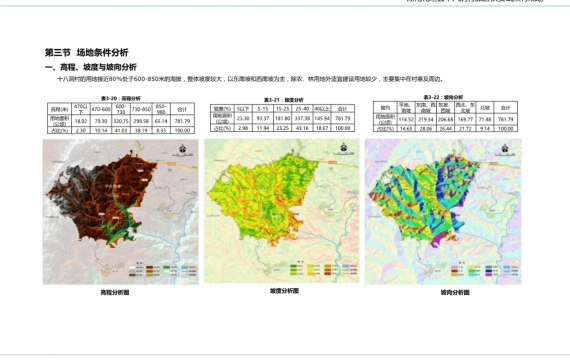Click percentage 38.19 in elevation table
570x360 pixels.
[141, 130]
